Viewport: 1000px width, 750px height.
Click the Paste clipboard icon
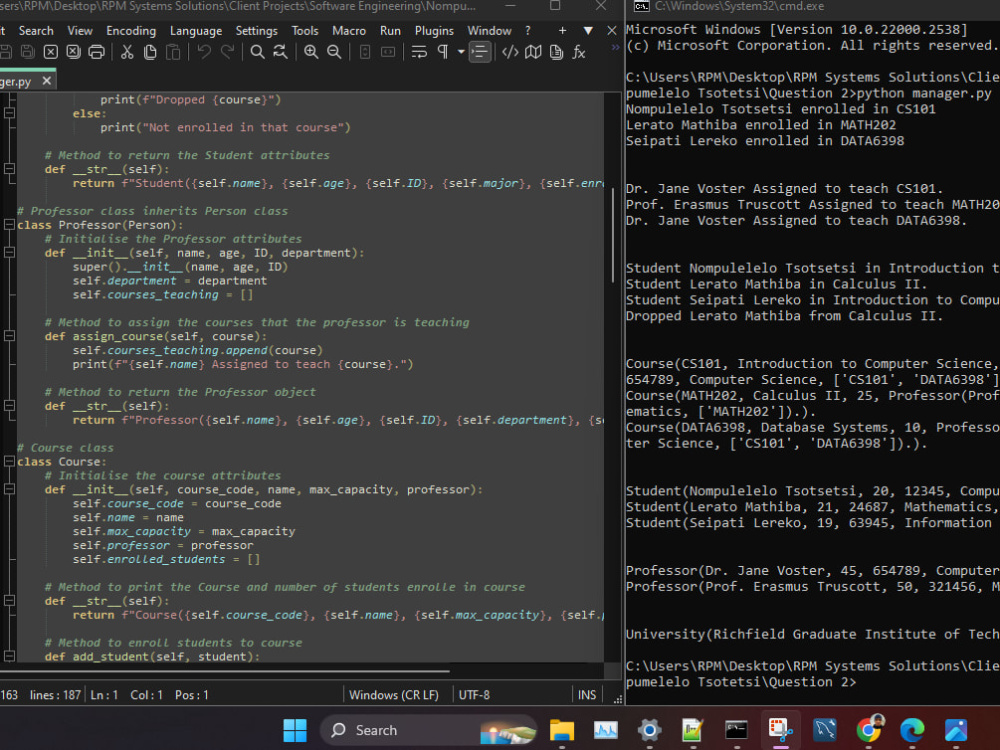click(174, 52)
